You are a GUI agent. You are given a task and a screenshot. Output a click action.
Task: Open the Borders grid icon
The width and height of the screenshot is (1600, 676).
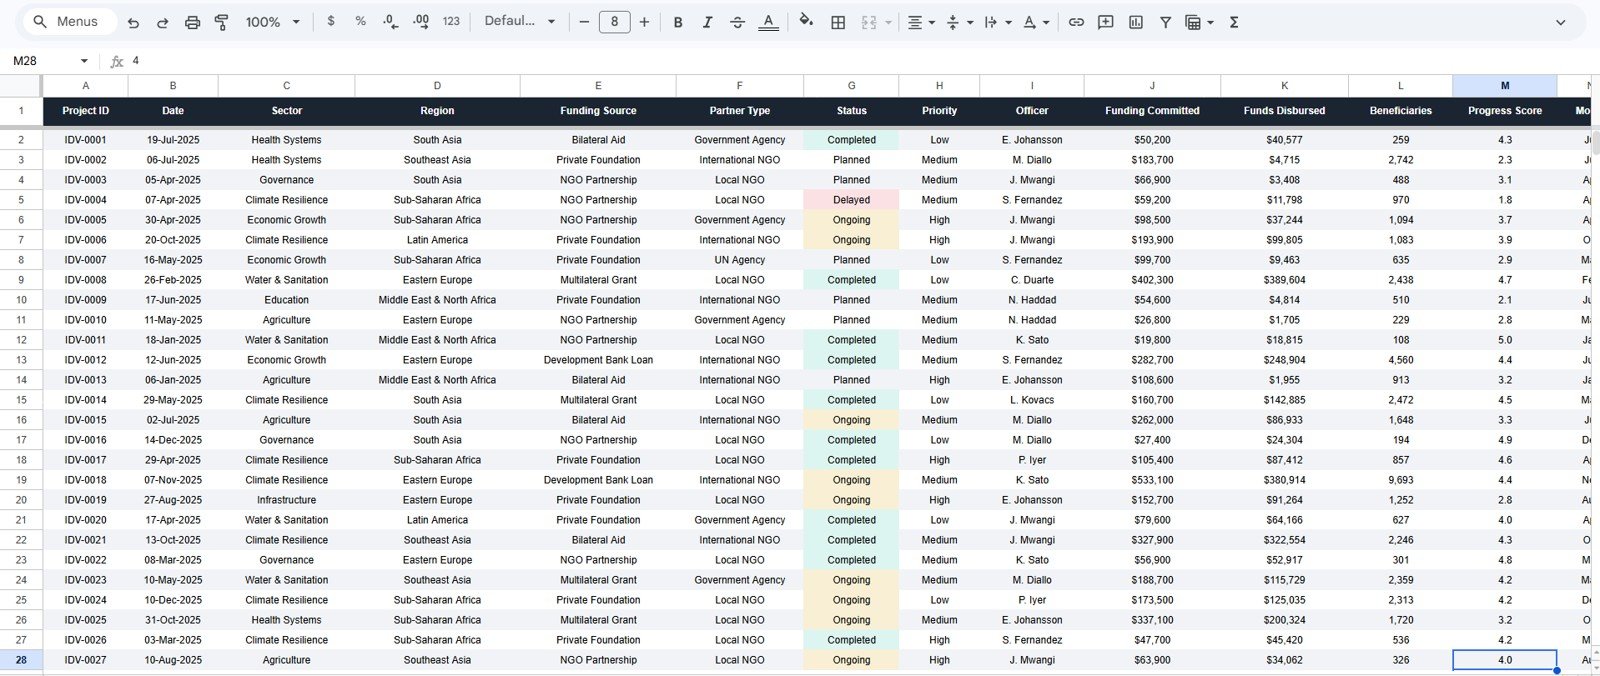(x=838, y=22)
